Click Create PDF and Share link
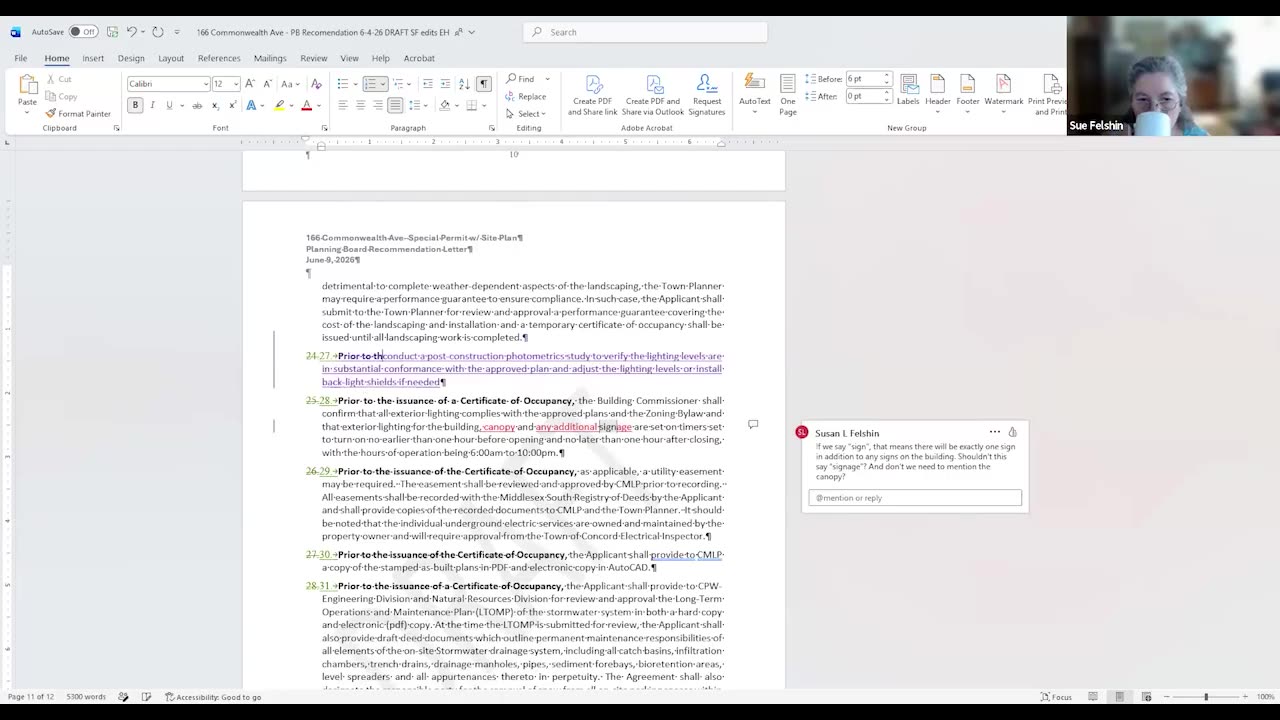Viewport: 1280px width, 720px height. pyautogui.click(x=593, y=95)
